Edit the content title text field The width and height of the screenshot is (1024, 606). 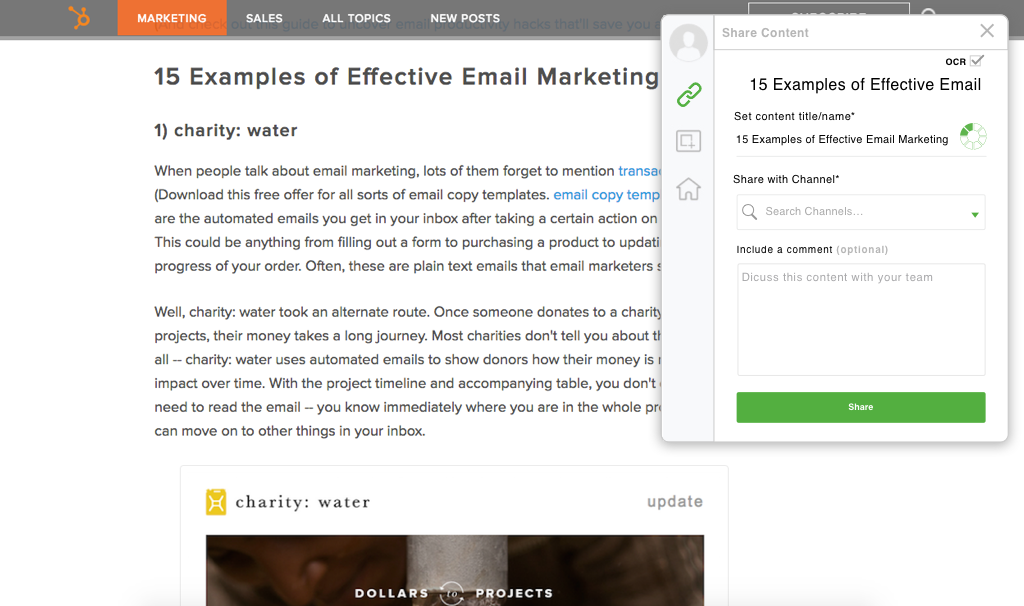(x=842, y=140)
